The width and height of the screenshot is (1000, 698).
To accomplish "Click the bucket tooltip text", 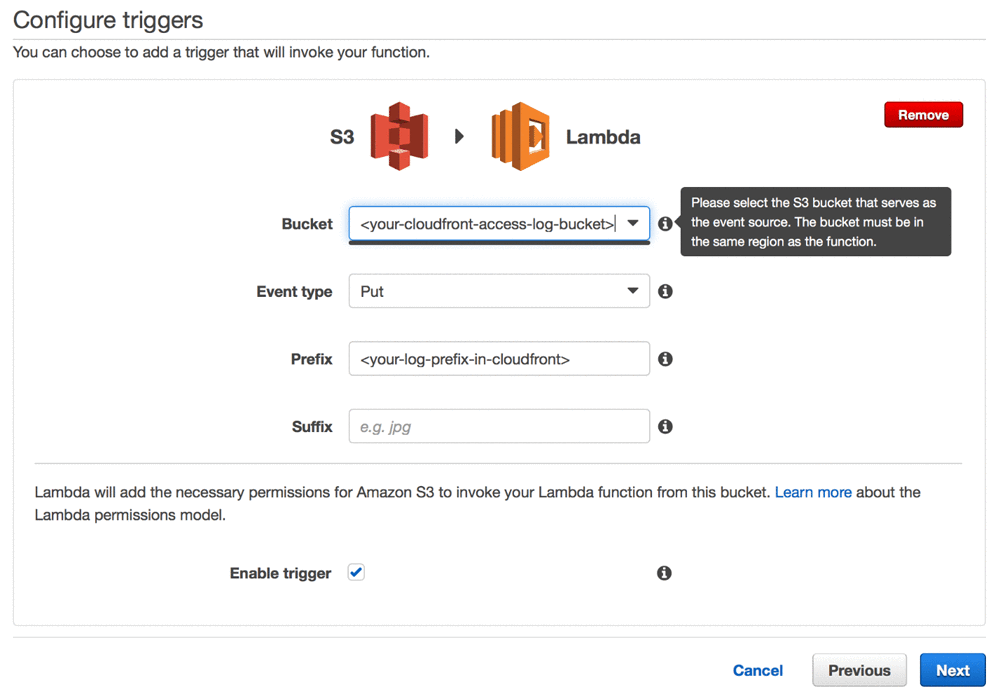I will pos(814,222).
